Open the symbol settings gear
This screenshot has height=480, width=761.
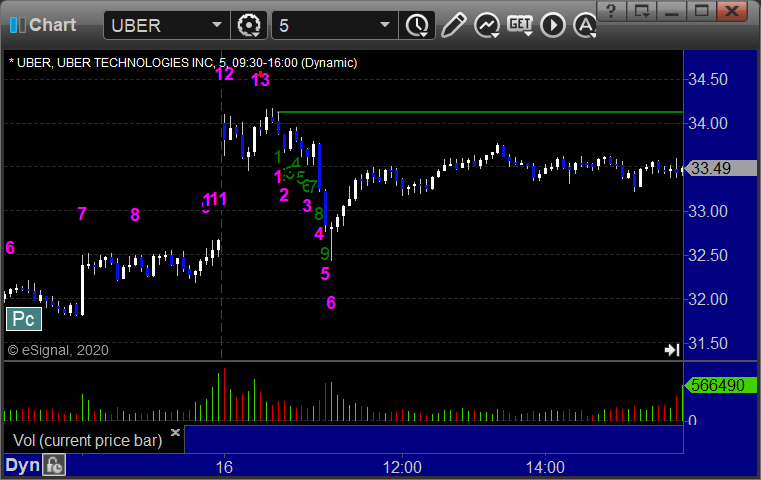(x=249, y=25)
